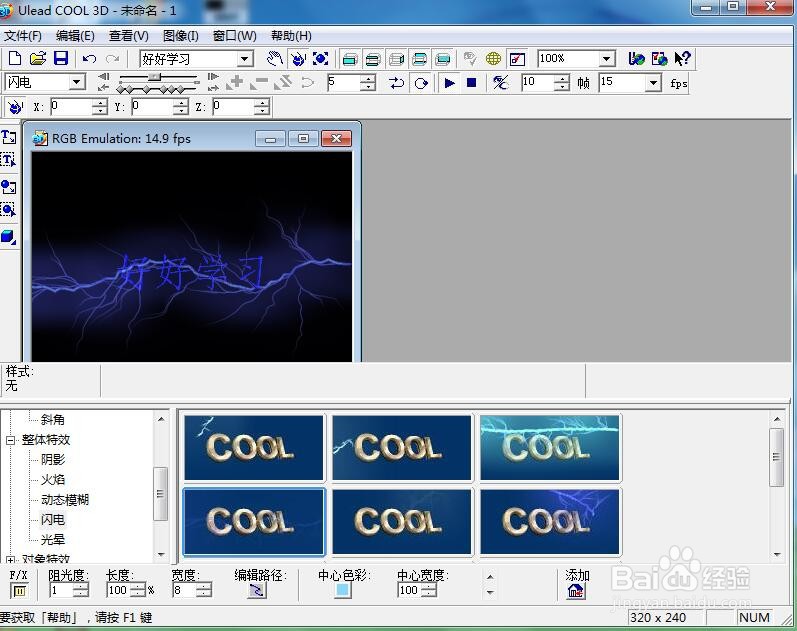Open the fps rate dropdown showing 15

653,83
